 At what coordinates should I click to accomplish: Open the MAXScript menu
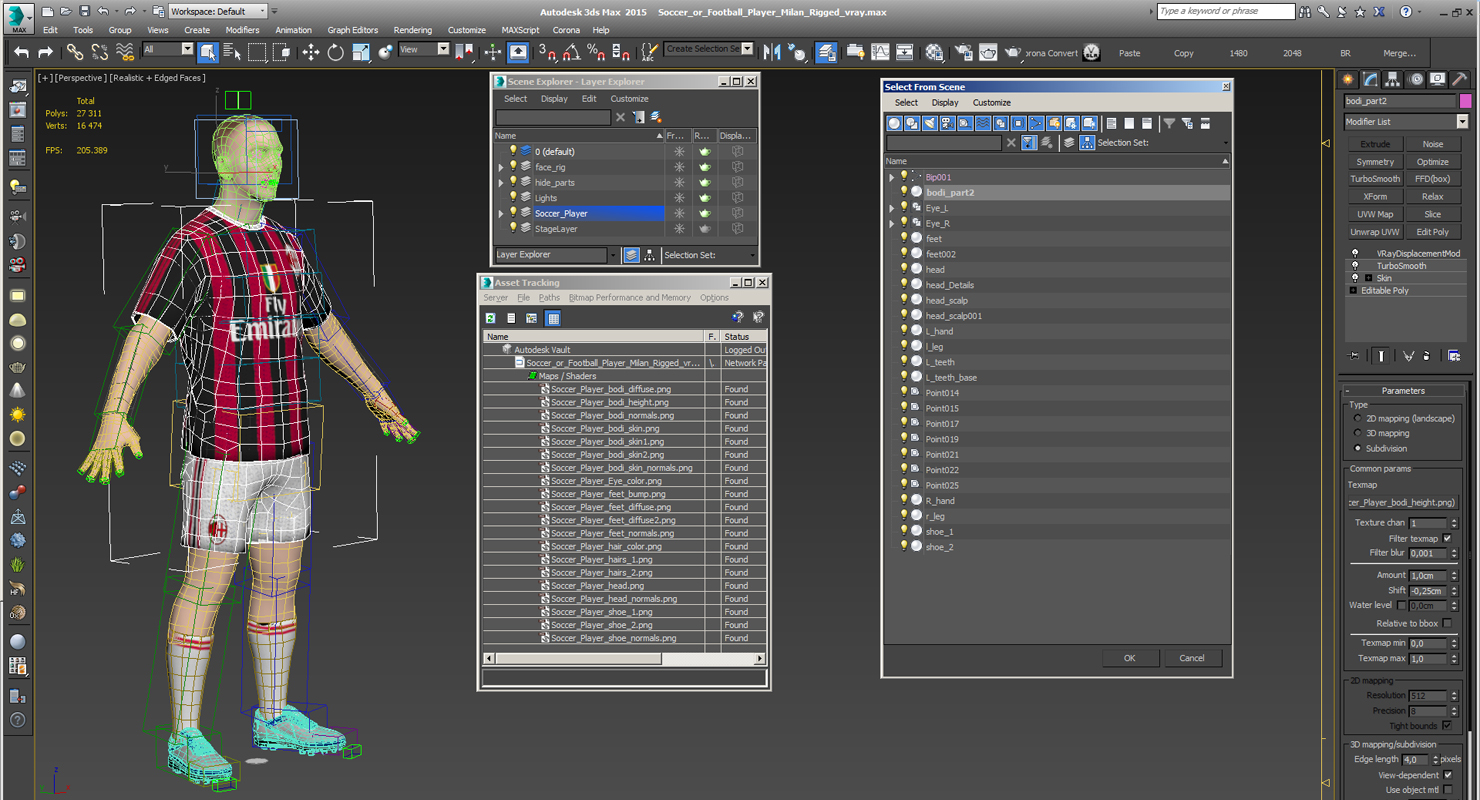click(x=520, y=30)
